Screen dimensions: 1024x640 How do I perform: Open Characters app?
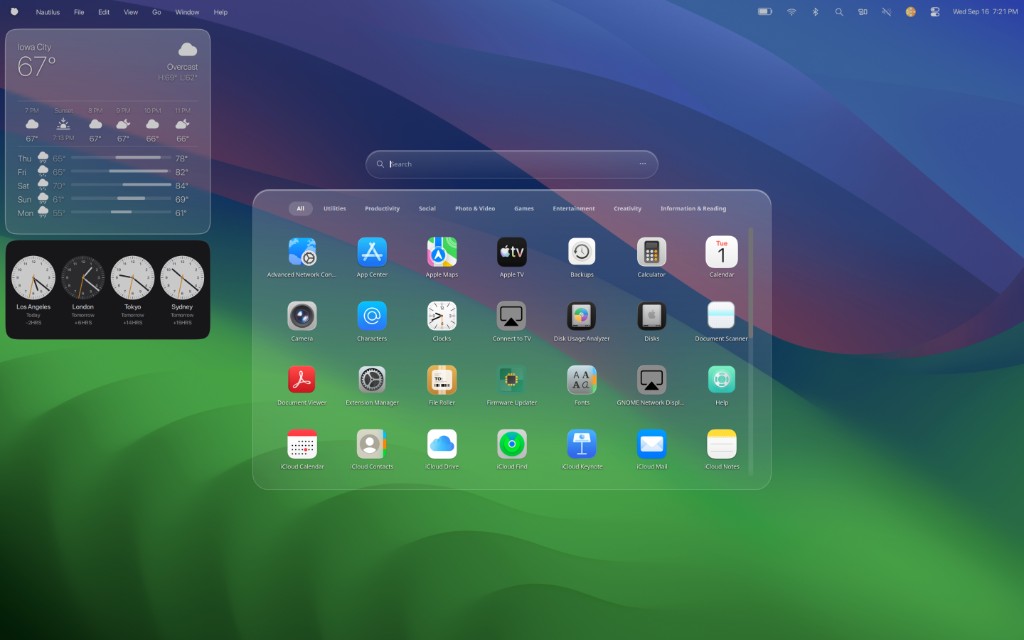coord(372,316)
